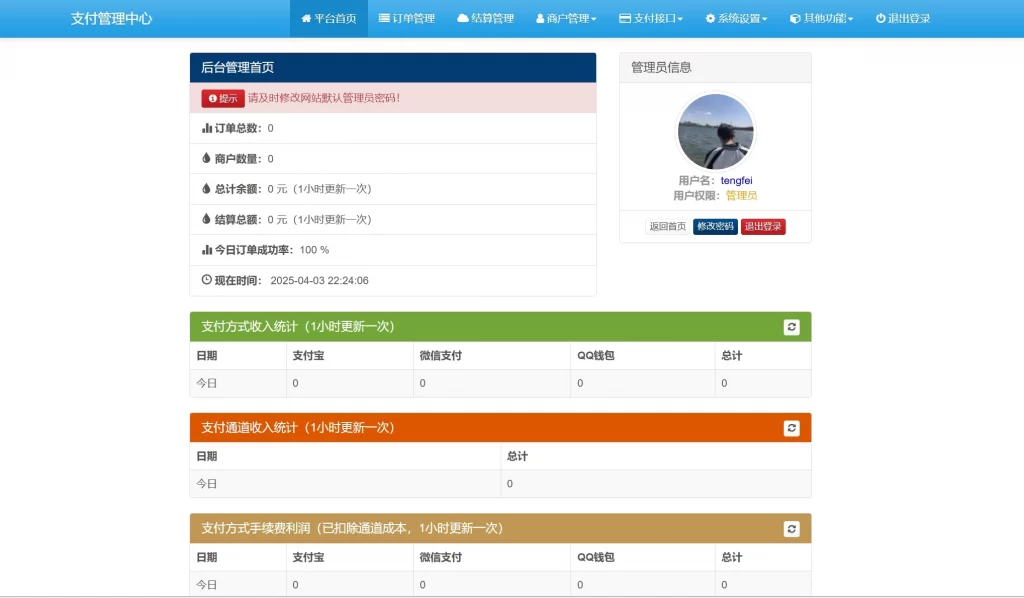Screen dimensions: 1024x598
Task: Expand the 系统设置 dropdown
Action: (735, 17)
